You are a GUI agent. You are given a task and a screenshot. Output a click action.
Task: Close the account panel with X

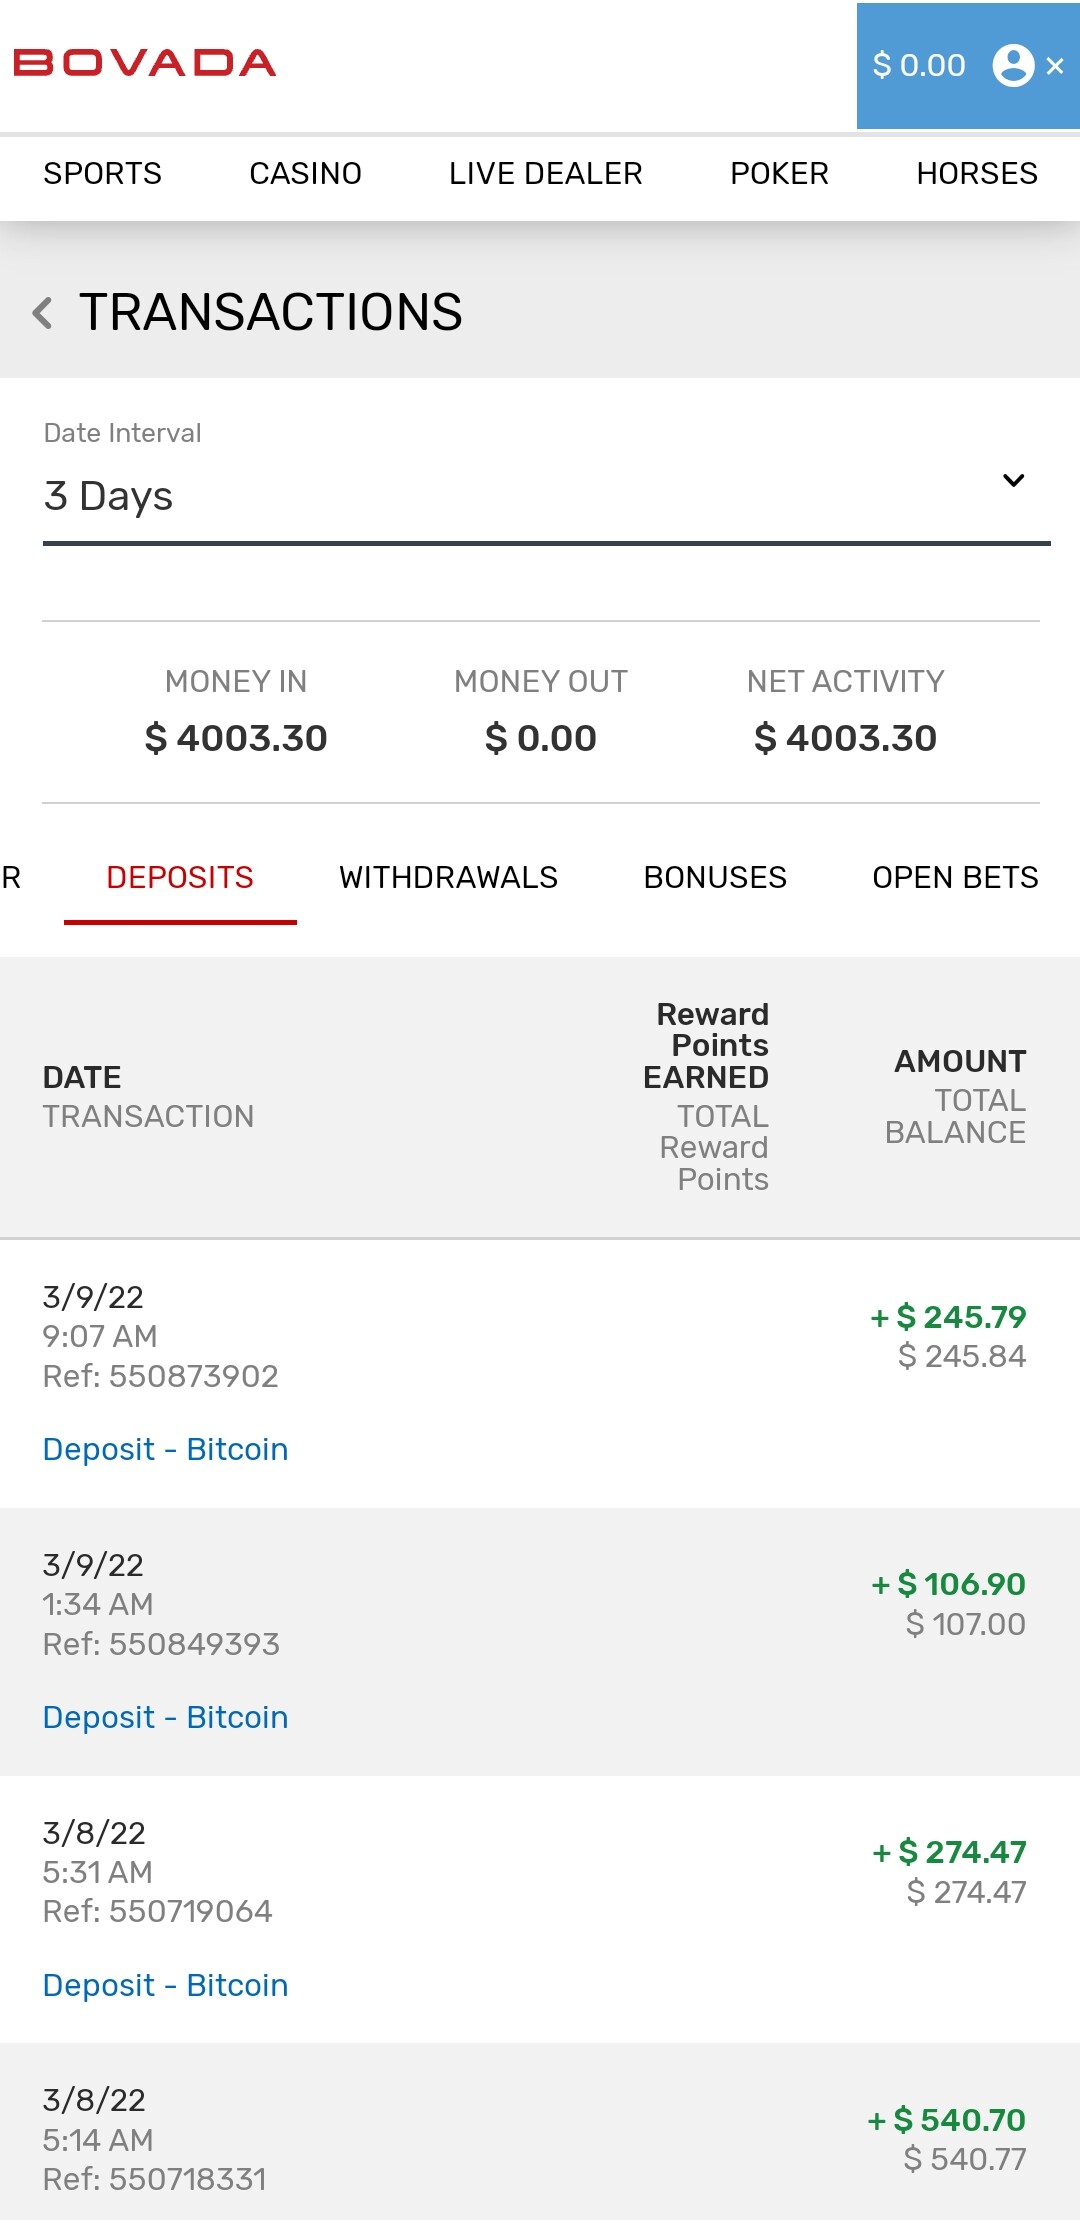pos(1055,66)
